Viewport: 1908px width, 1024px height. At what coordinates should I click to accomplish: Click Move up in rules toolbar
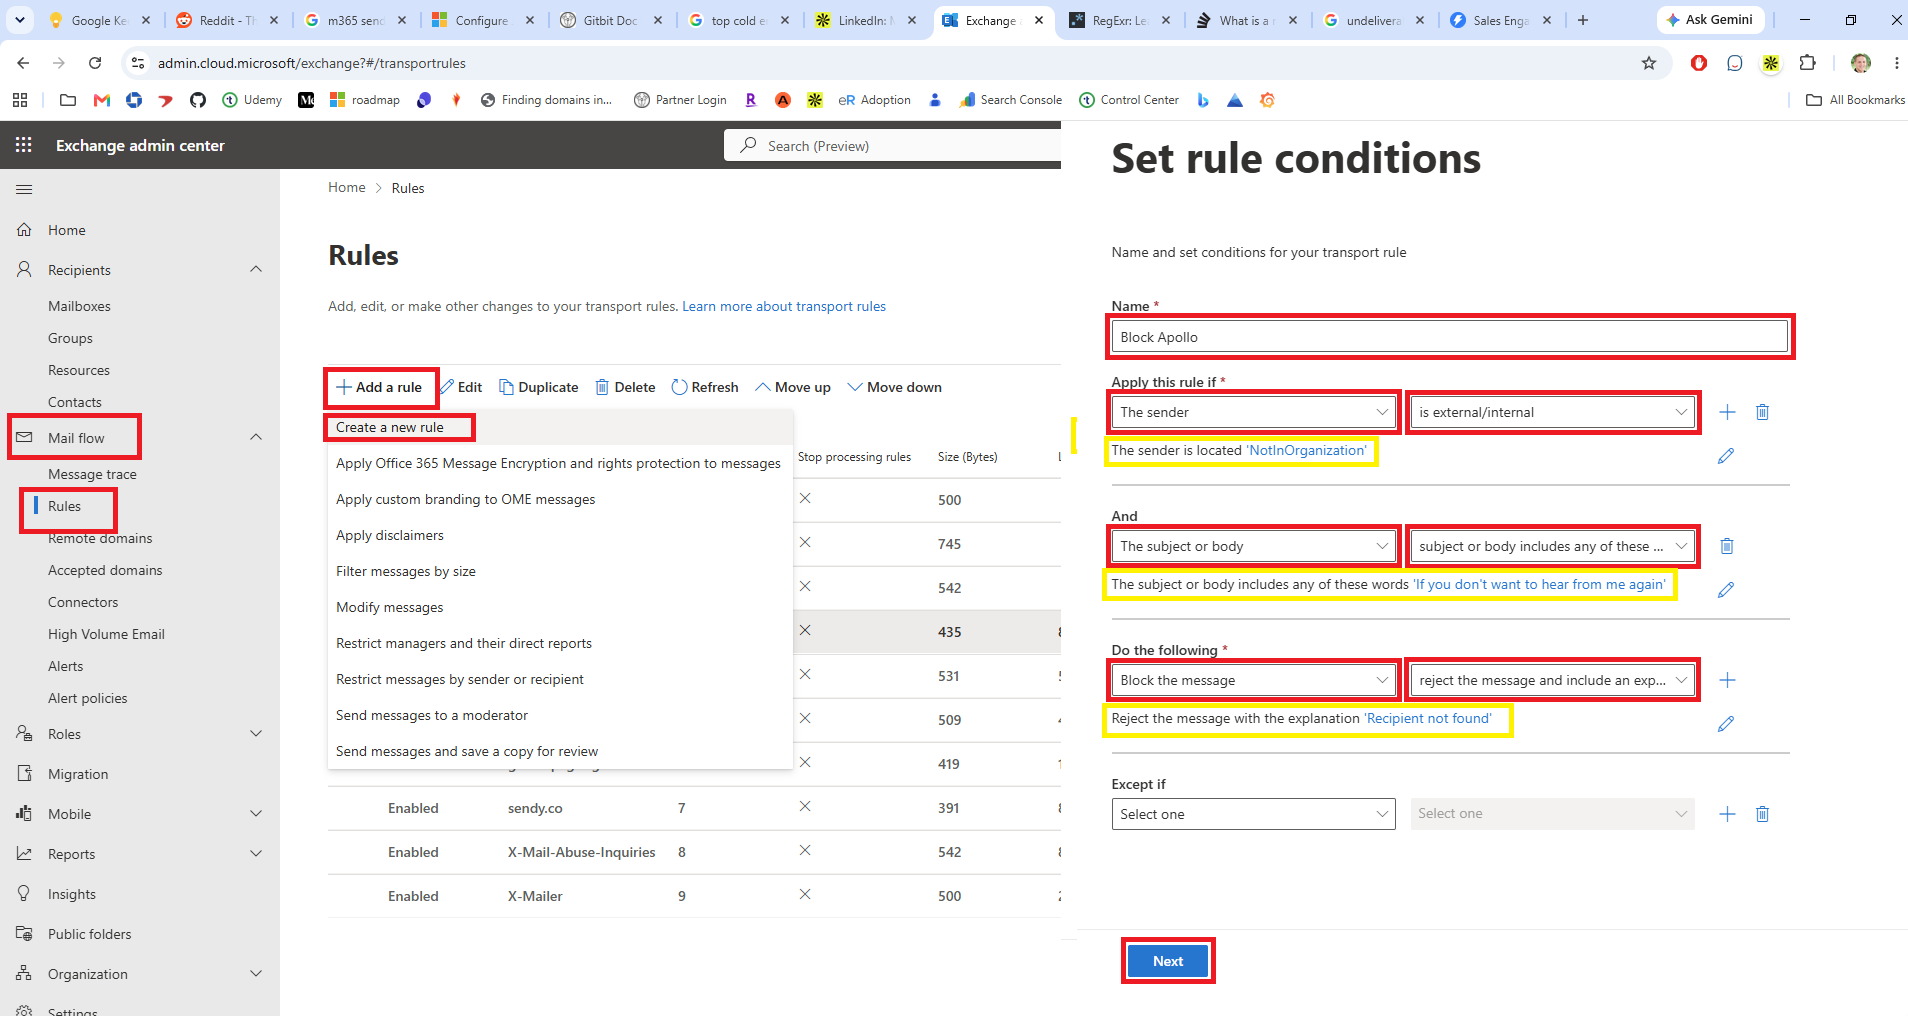793,387
